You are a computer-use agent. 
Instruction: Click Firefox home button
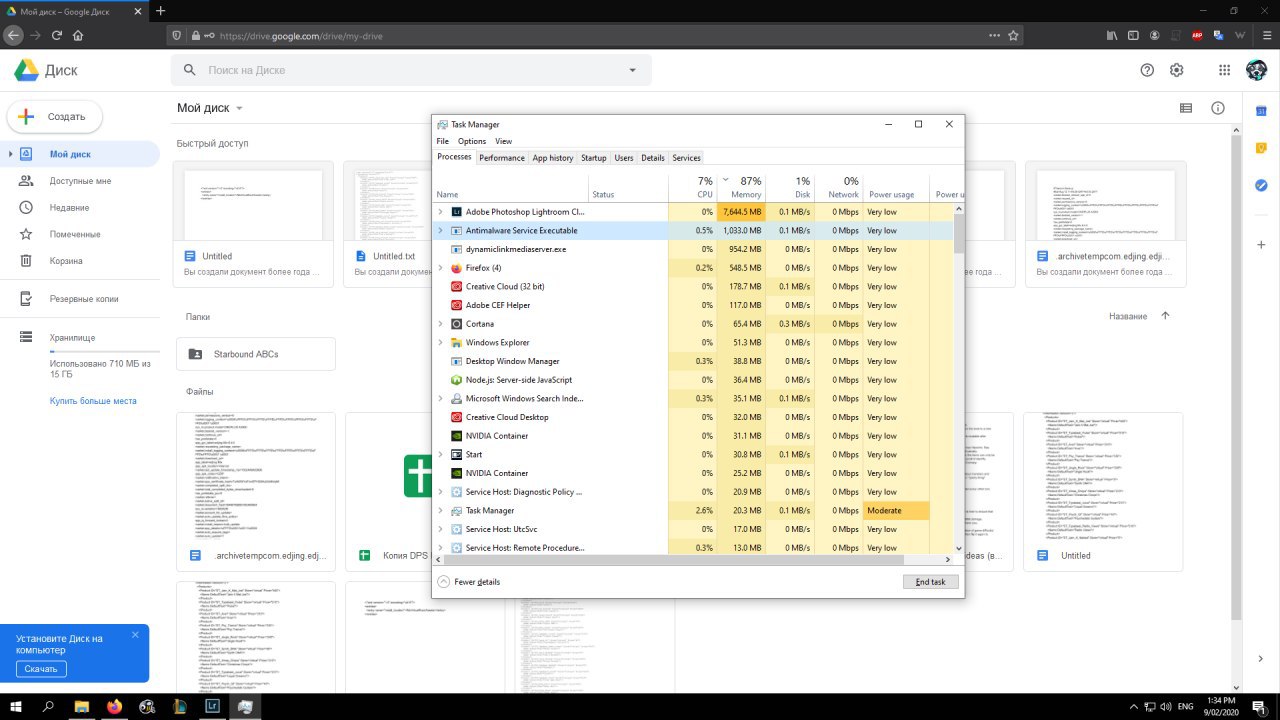[x=78, y=35]
